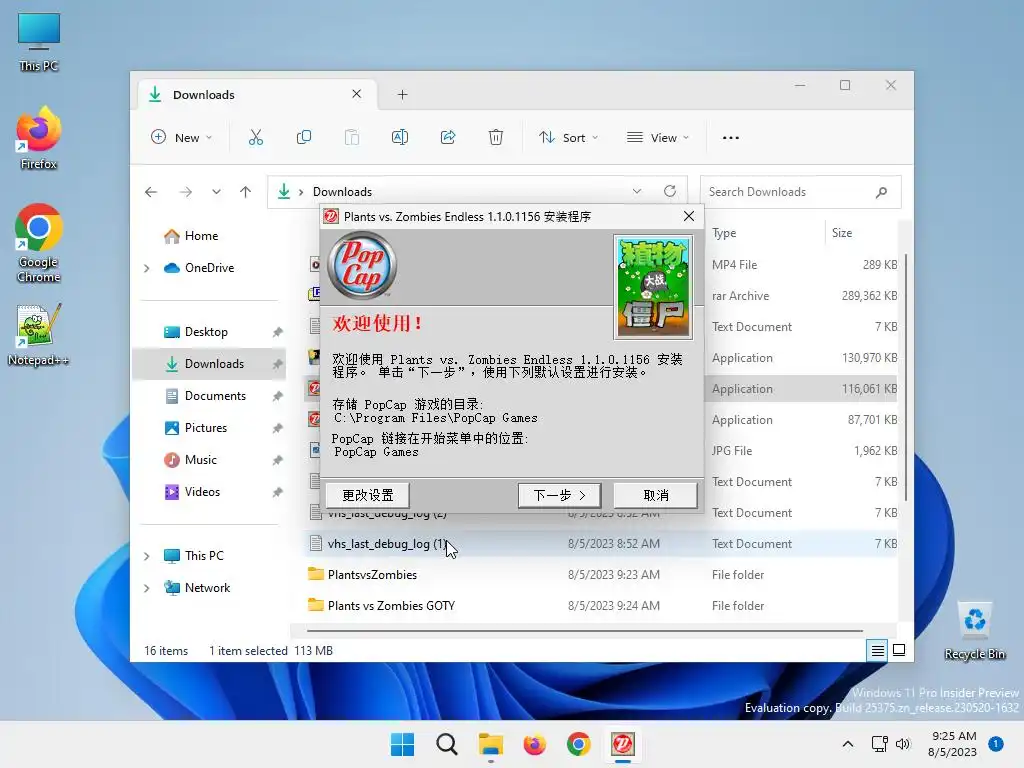Open the Sort dropdown menu
Viewport: 1024px width, 768px height.
click(x=568, y=137)
